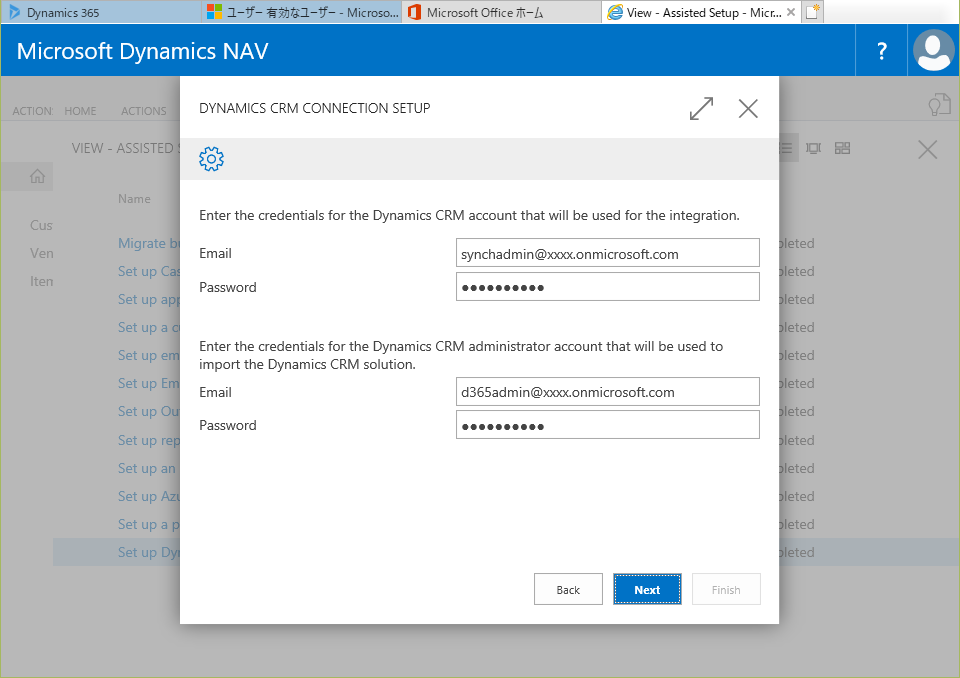Open the 'Migrate bu' assisted setup link
The width and height of the screenshot is (960, 678).
click(x=149, y=244)
